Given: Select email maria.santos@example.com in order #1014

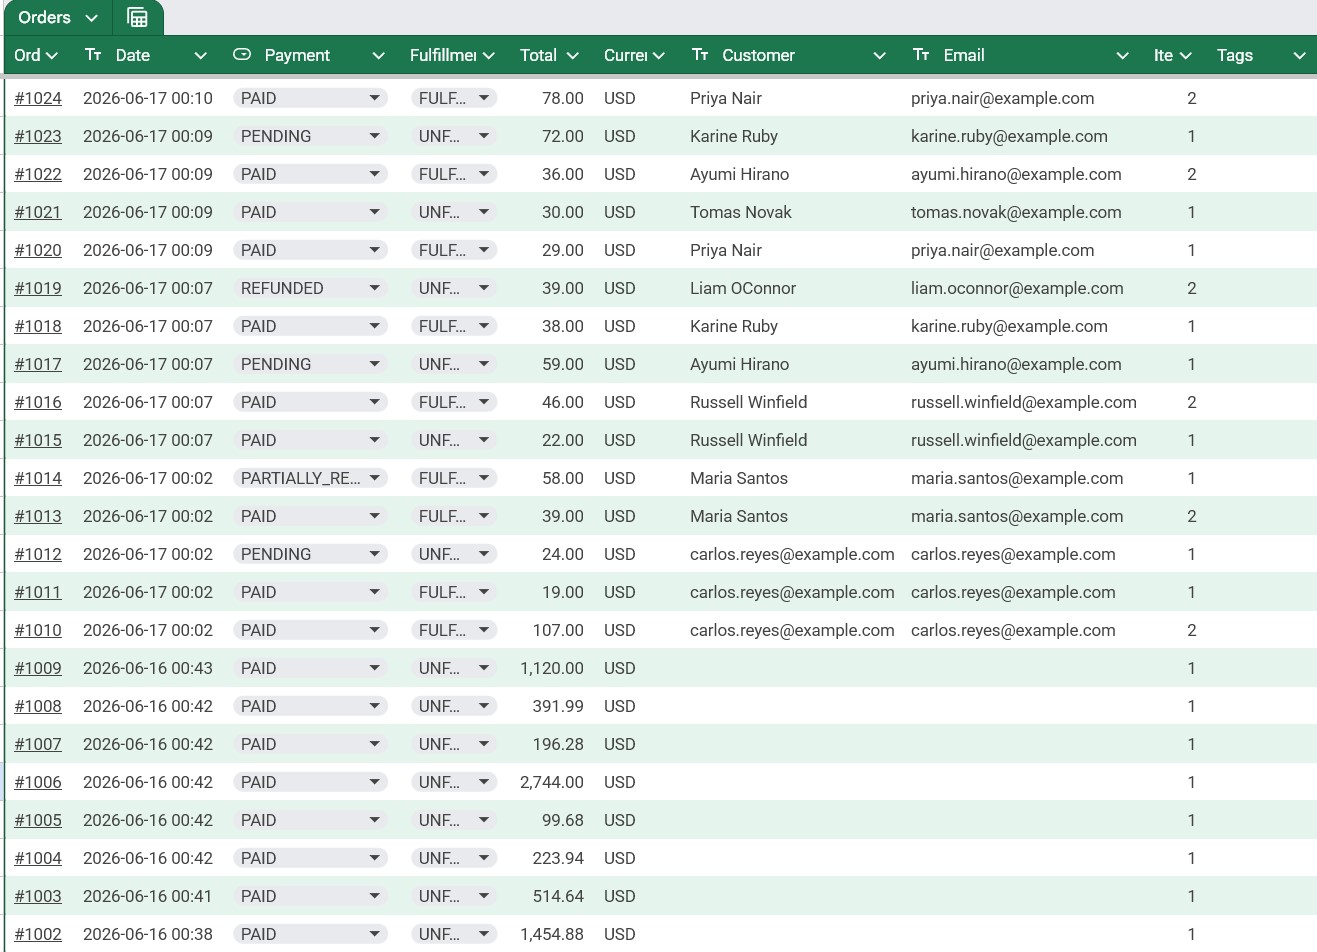Looking at the screenshot, I should point(1017,478).
